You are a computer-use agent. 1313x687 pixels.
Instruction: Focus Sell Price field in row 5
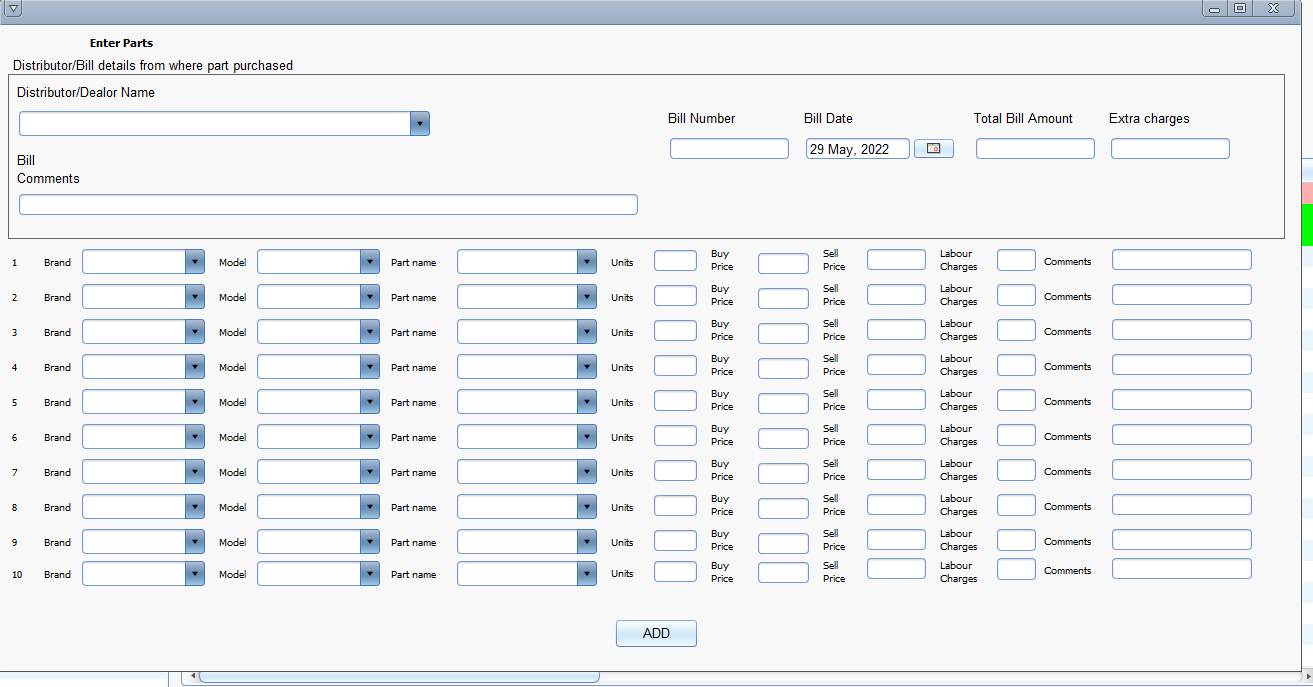(x=896, y=400)
